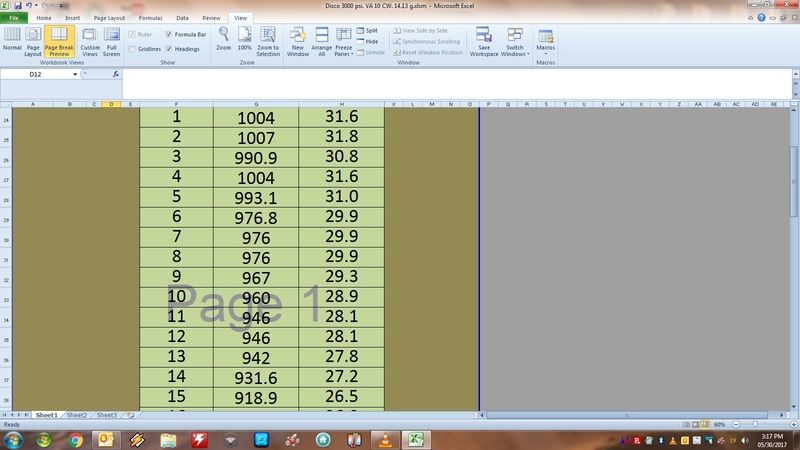
Task: Toggle the Headings checkbox
Action: tap(169, 48)
